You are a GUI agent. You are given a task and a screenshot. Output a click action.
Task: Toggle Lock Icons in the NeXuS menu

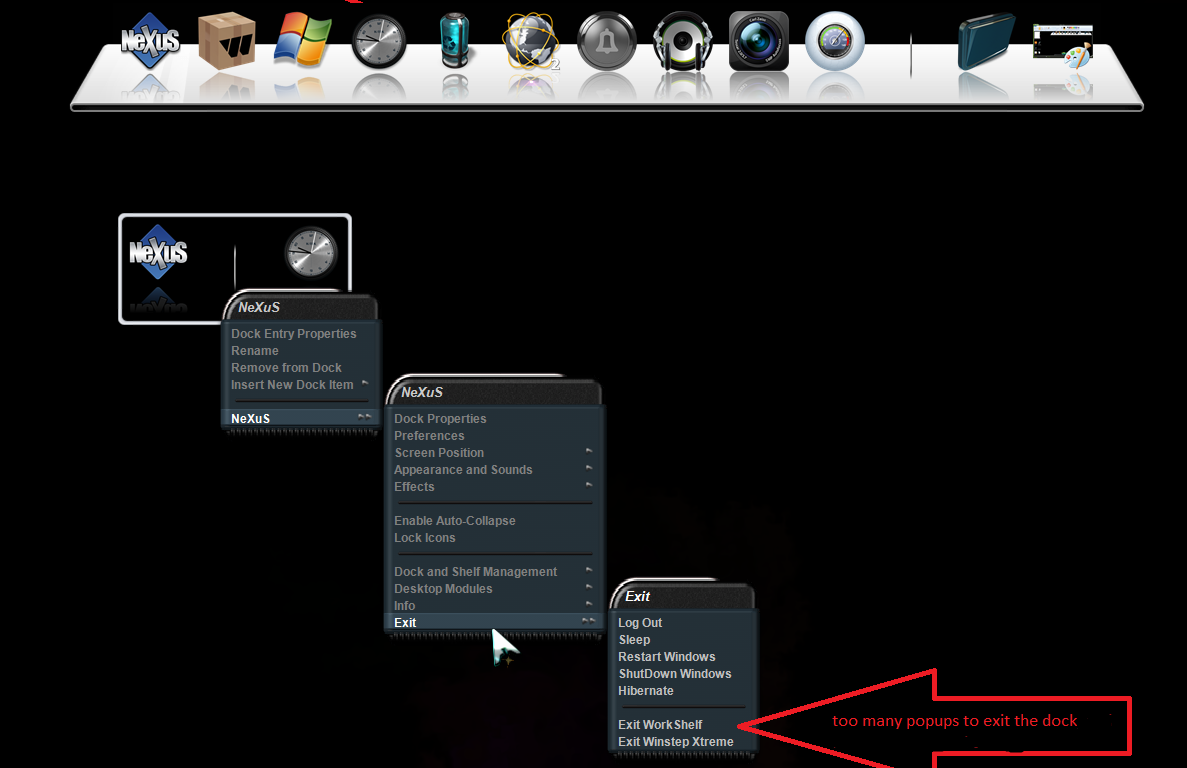pos(425,538)
